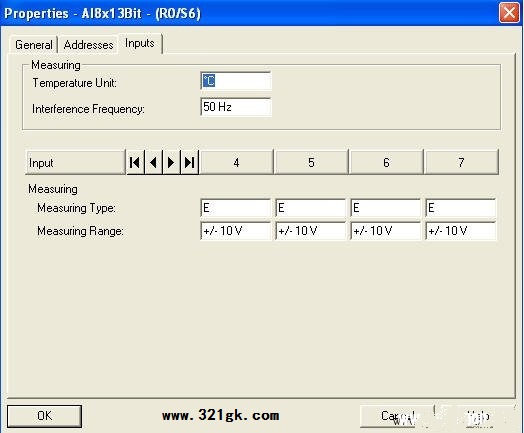Open Measuring Range field for input 7

[461, 231]
